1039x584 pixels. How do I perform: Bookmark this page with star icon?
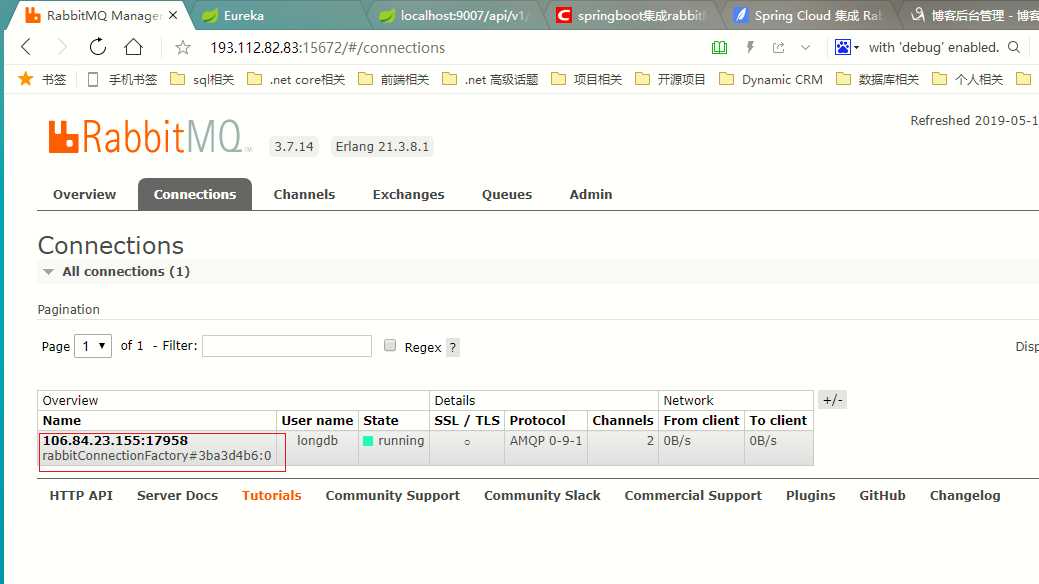point(183,48)
